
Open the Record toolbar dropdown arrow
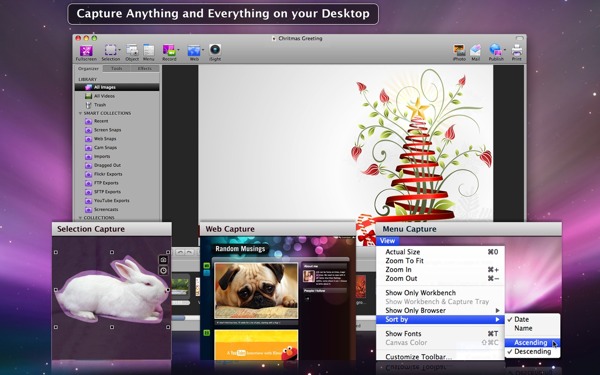point(178,50)
